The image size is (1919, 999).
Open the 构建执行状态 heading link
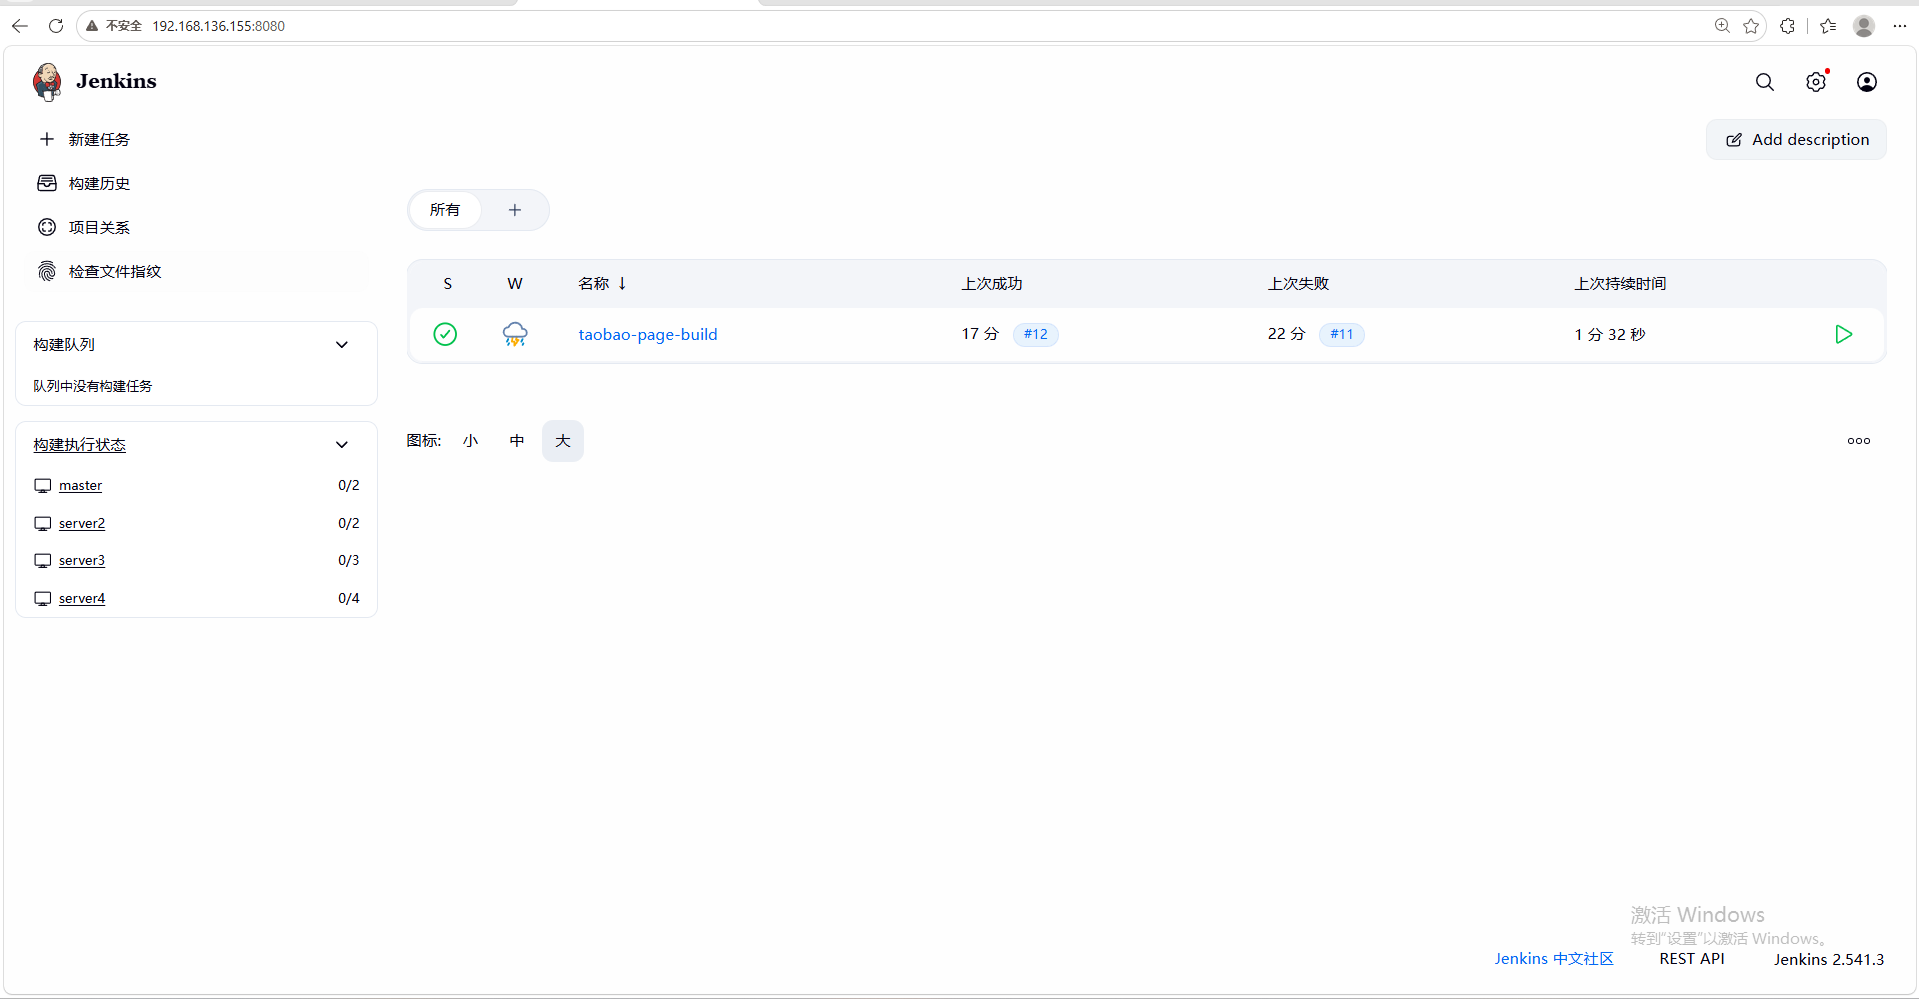pos(80,445)
